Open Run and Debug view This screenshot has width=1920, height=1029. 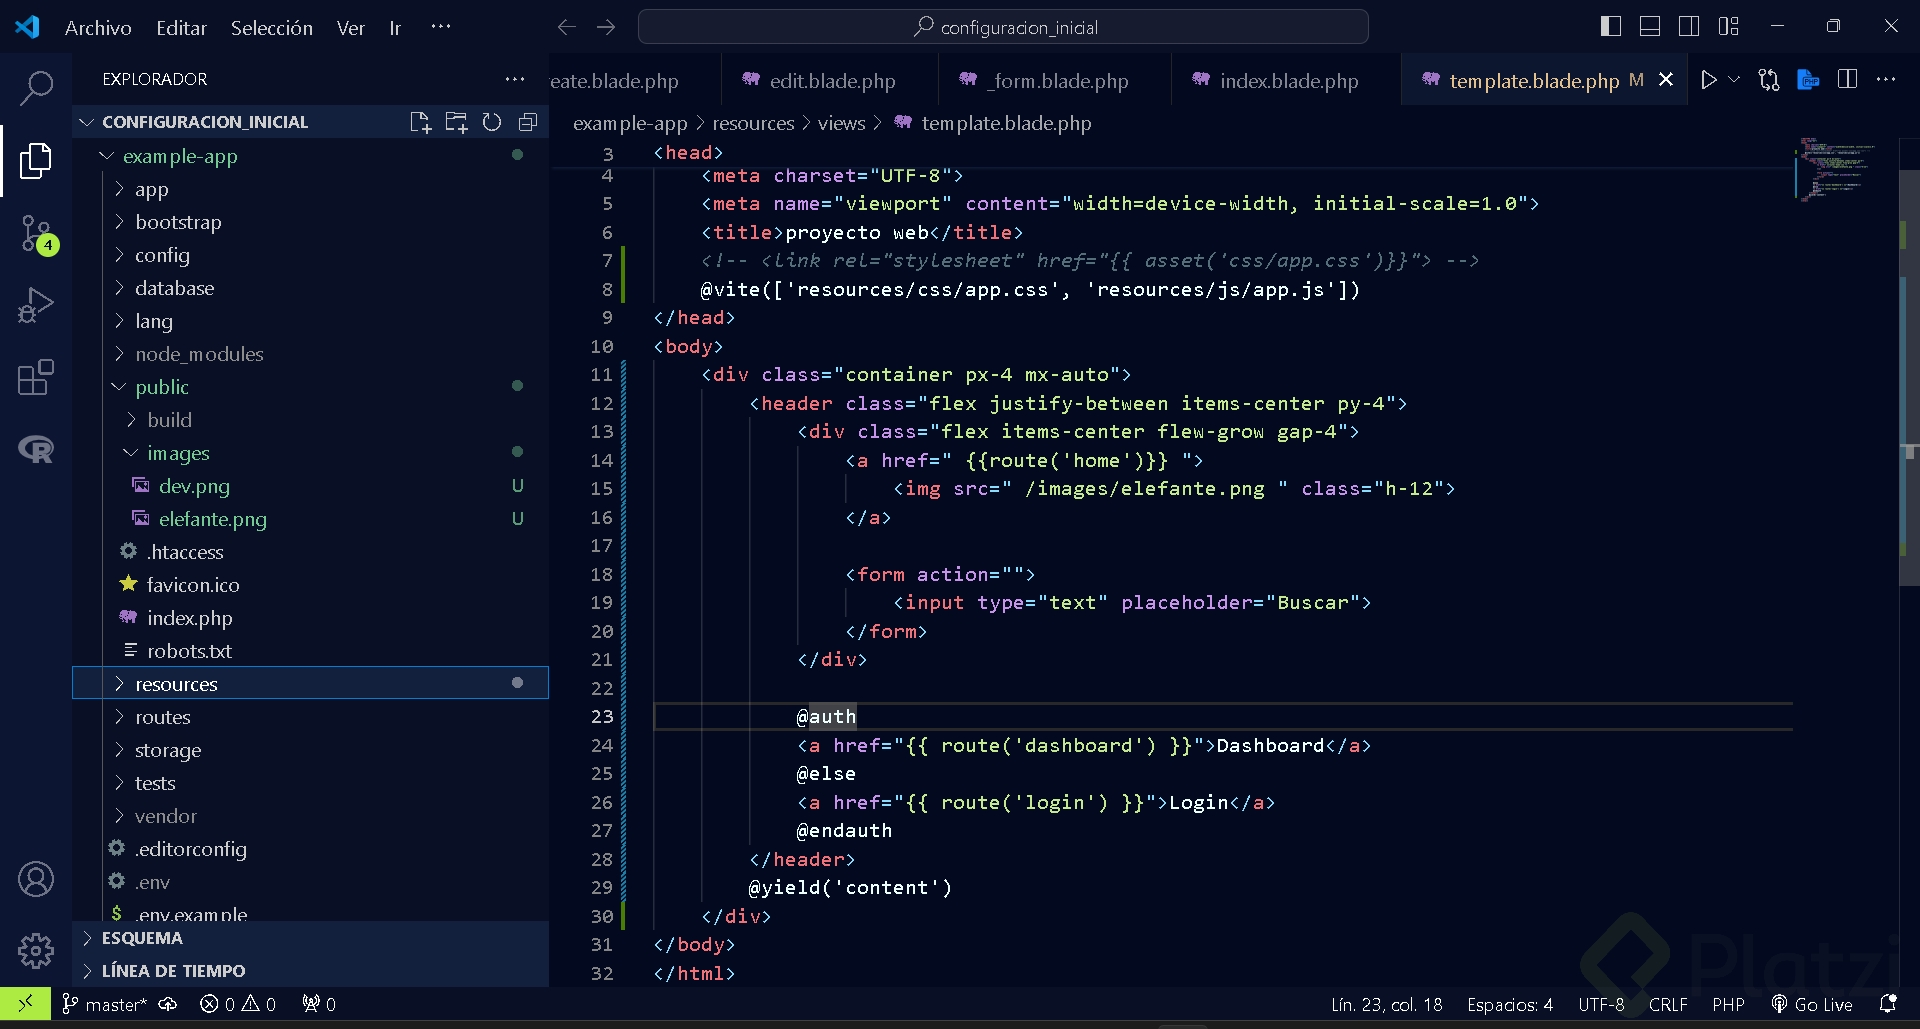(x=36, y=306)
